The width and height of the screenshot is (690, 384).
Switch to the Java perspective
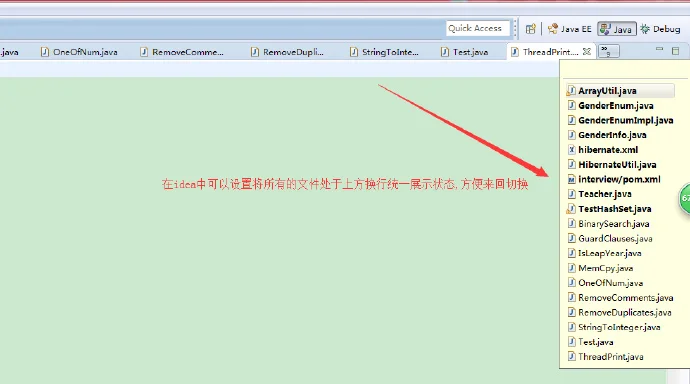tap(617, 29)
